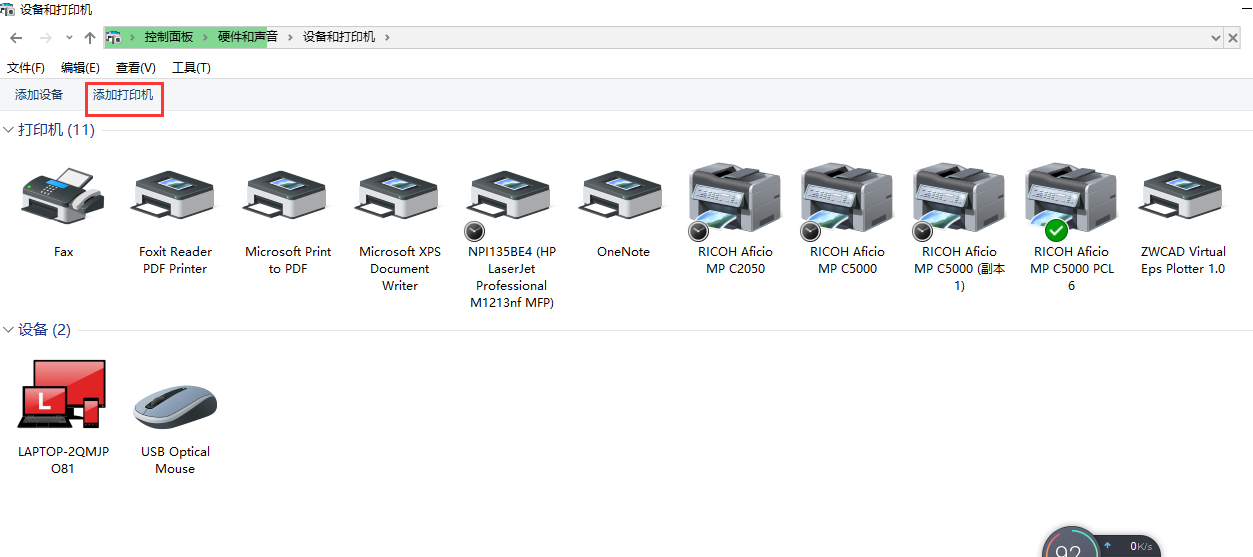Select the Foxit Reader PDF Printer icon
The height and width of the screenshot is (557, 1253).
pyautogui.click(x=175, y=196)
